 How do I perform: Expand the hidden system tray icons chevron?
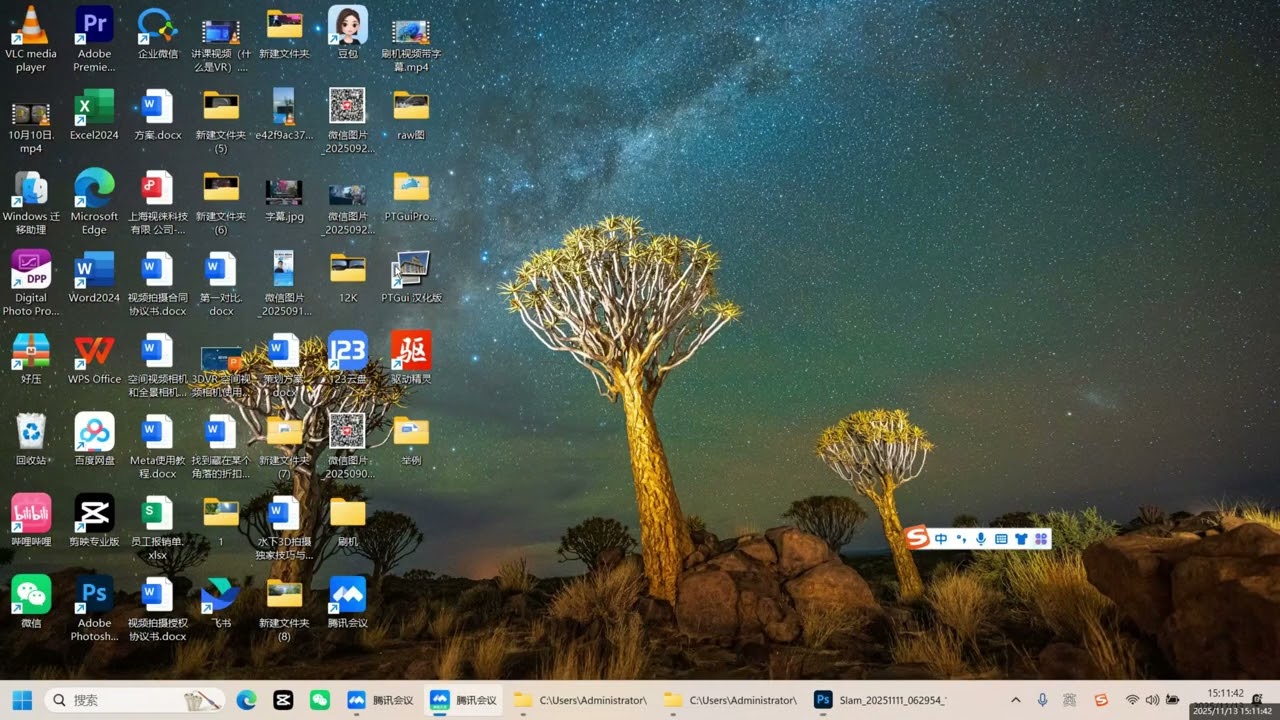[1016, 700]
